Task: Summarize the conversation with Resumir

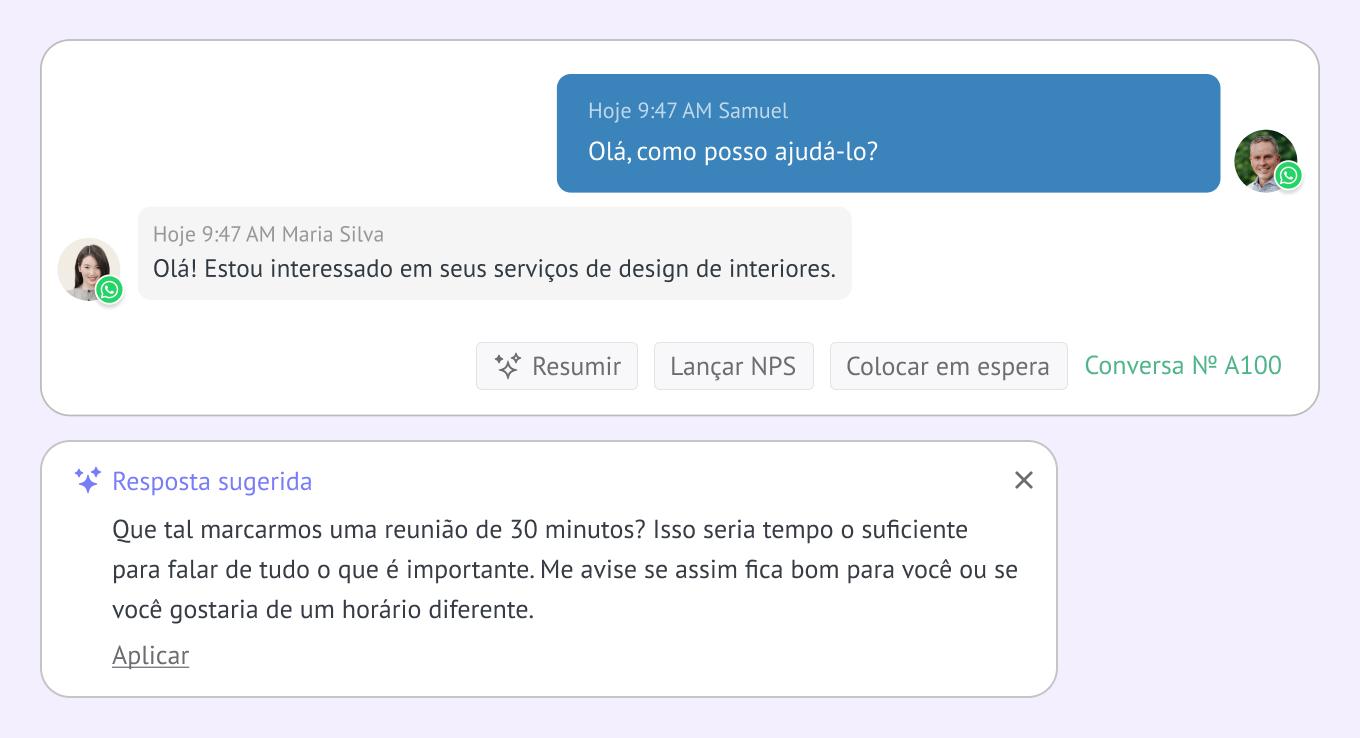Action: [557, 366]
